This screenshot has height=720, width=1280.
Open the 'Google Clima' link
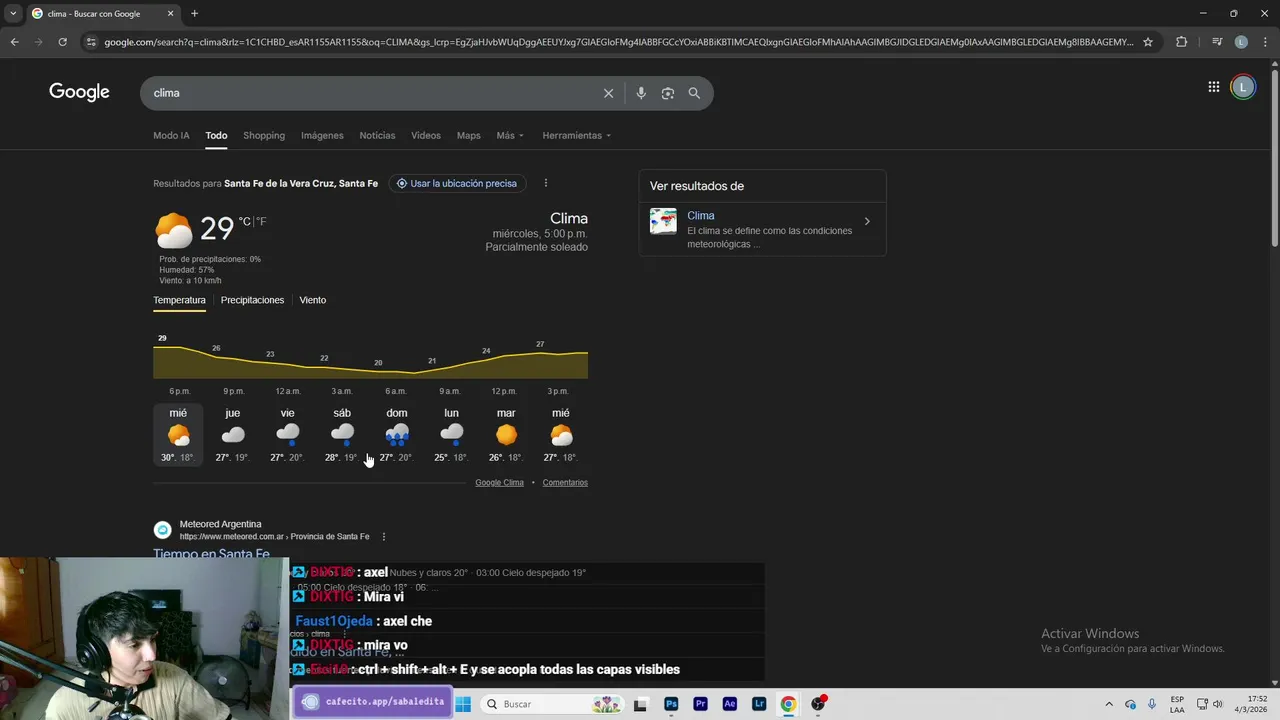pyautogui.click(x=499, y=482)
